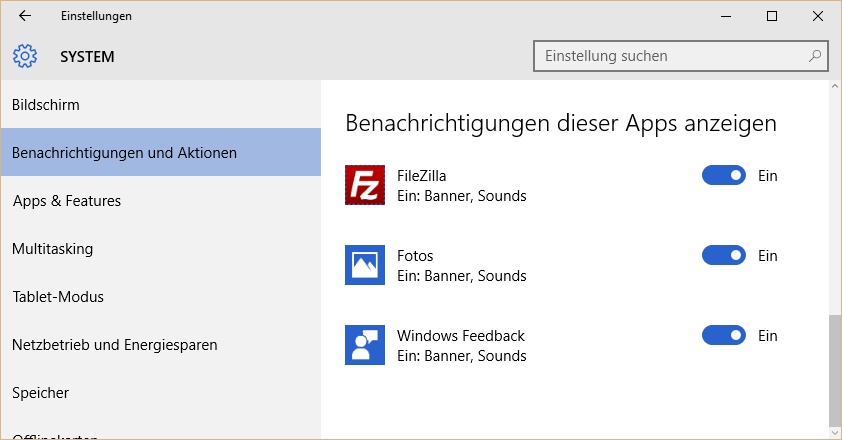Open Tablet-Modus settings

[x=58, y=297]
